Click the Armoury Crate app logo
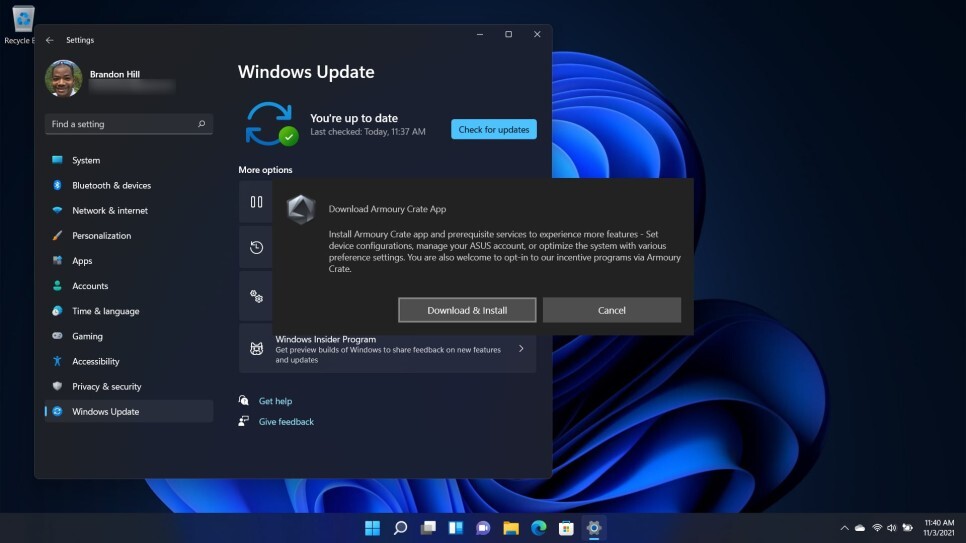 point(301,210)
